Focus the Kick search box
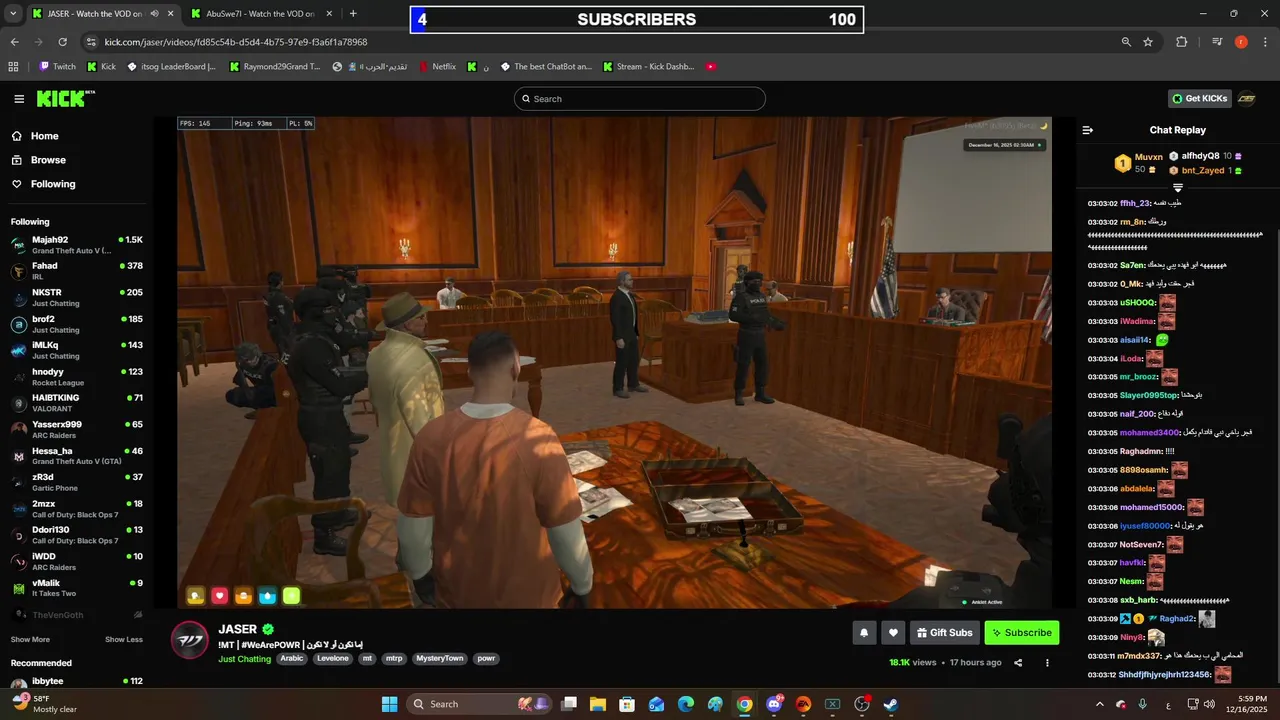 click(x=640, y=99)
